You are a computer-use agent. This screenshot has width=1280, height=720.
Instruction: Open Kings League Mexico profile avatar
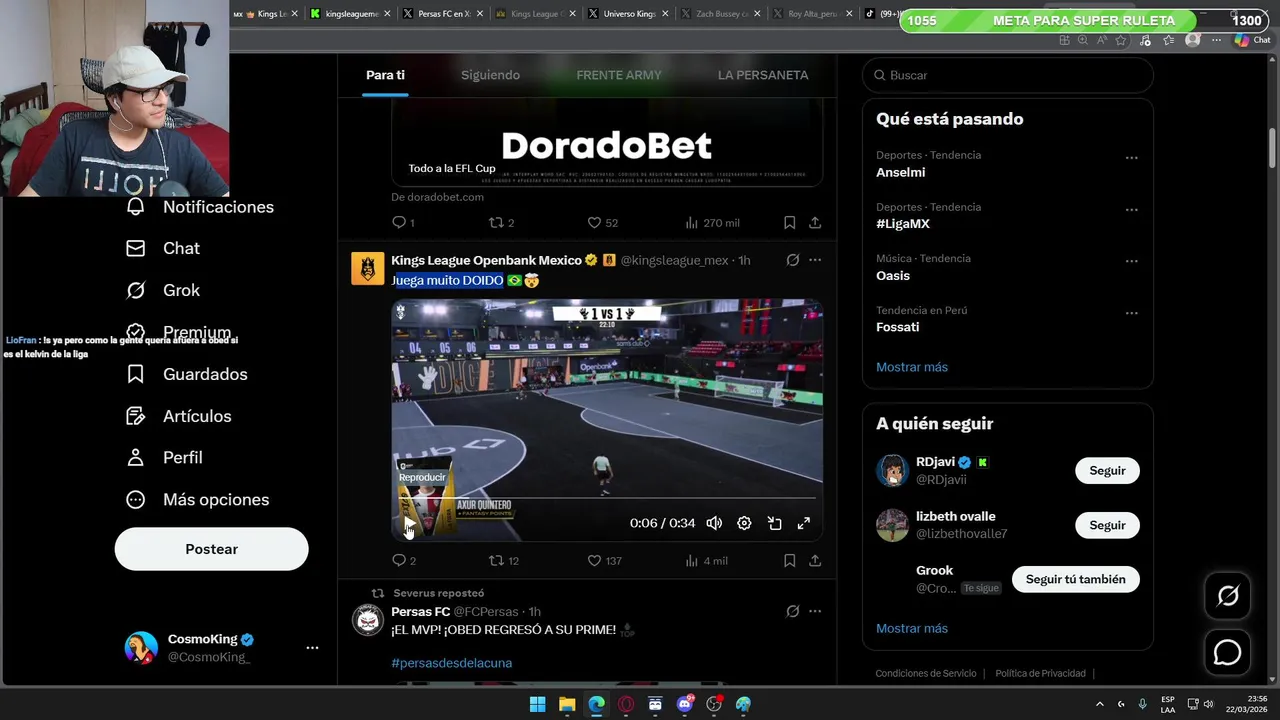click(x=368, y=269)
